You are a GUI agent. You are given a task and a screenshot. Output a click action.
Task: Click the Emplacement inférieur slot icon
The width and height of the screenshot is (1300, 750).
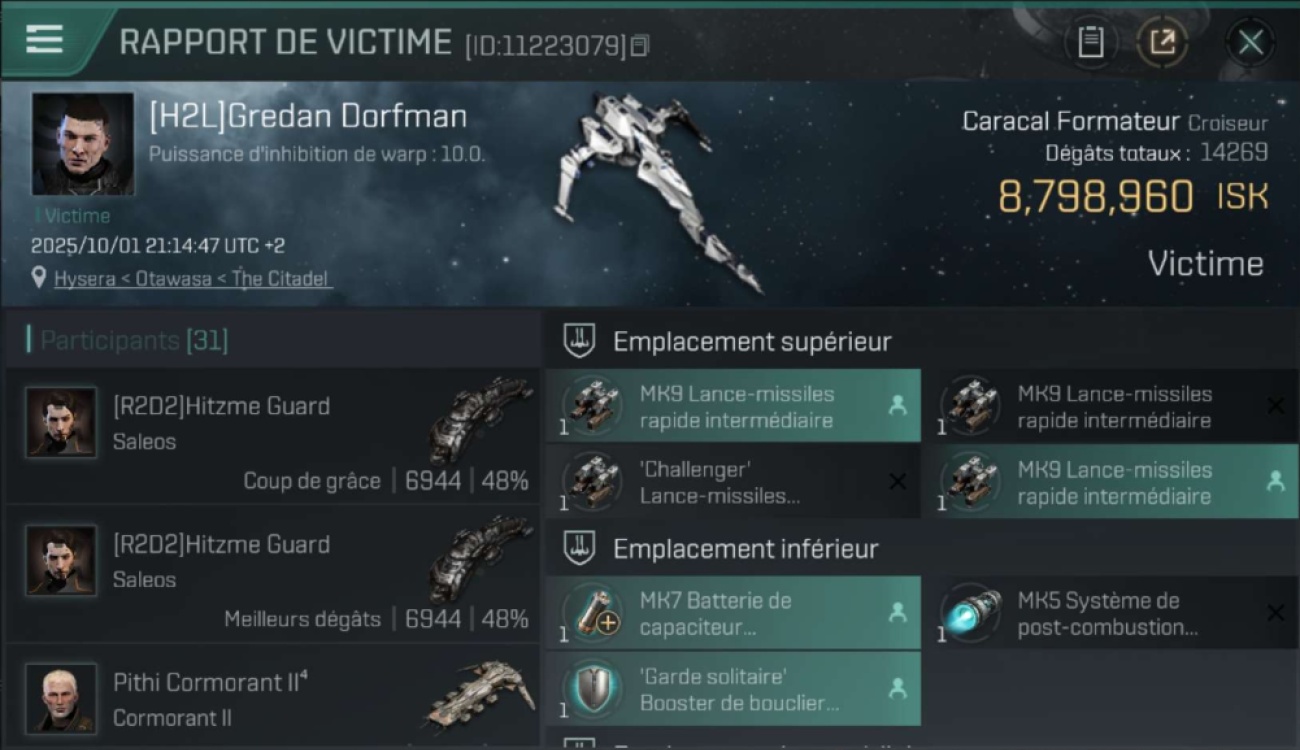[579, 548]
